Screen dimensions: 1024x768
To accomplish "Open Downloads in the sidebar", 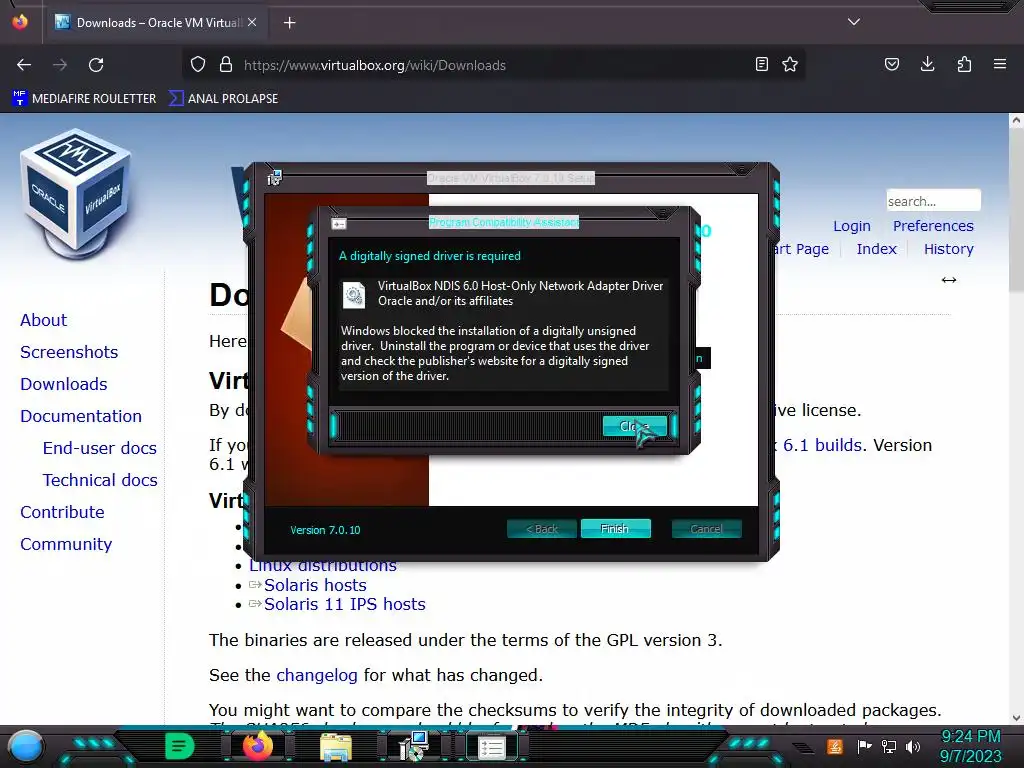I will click(x=63, y=384).
